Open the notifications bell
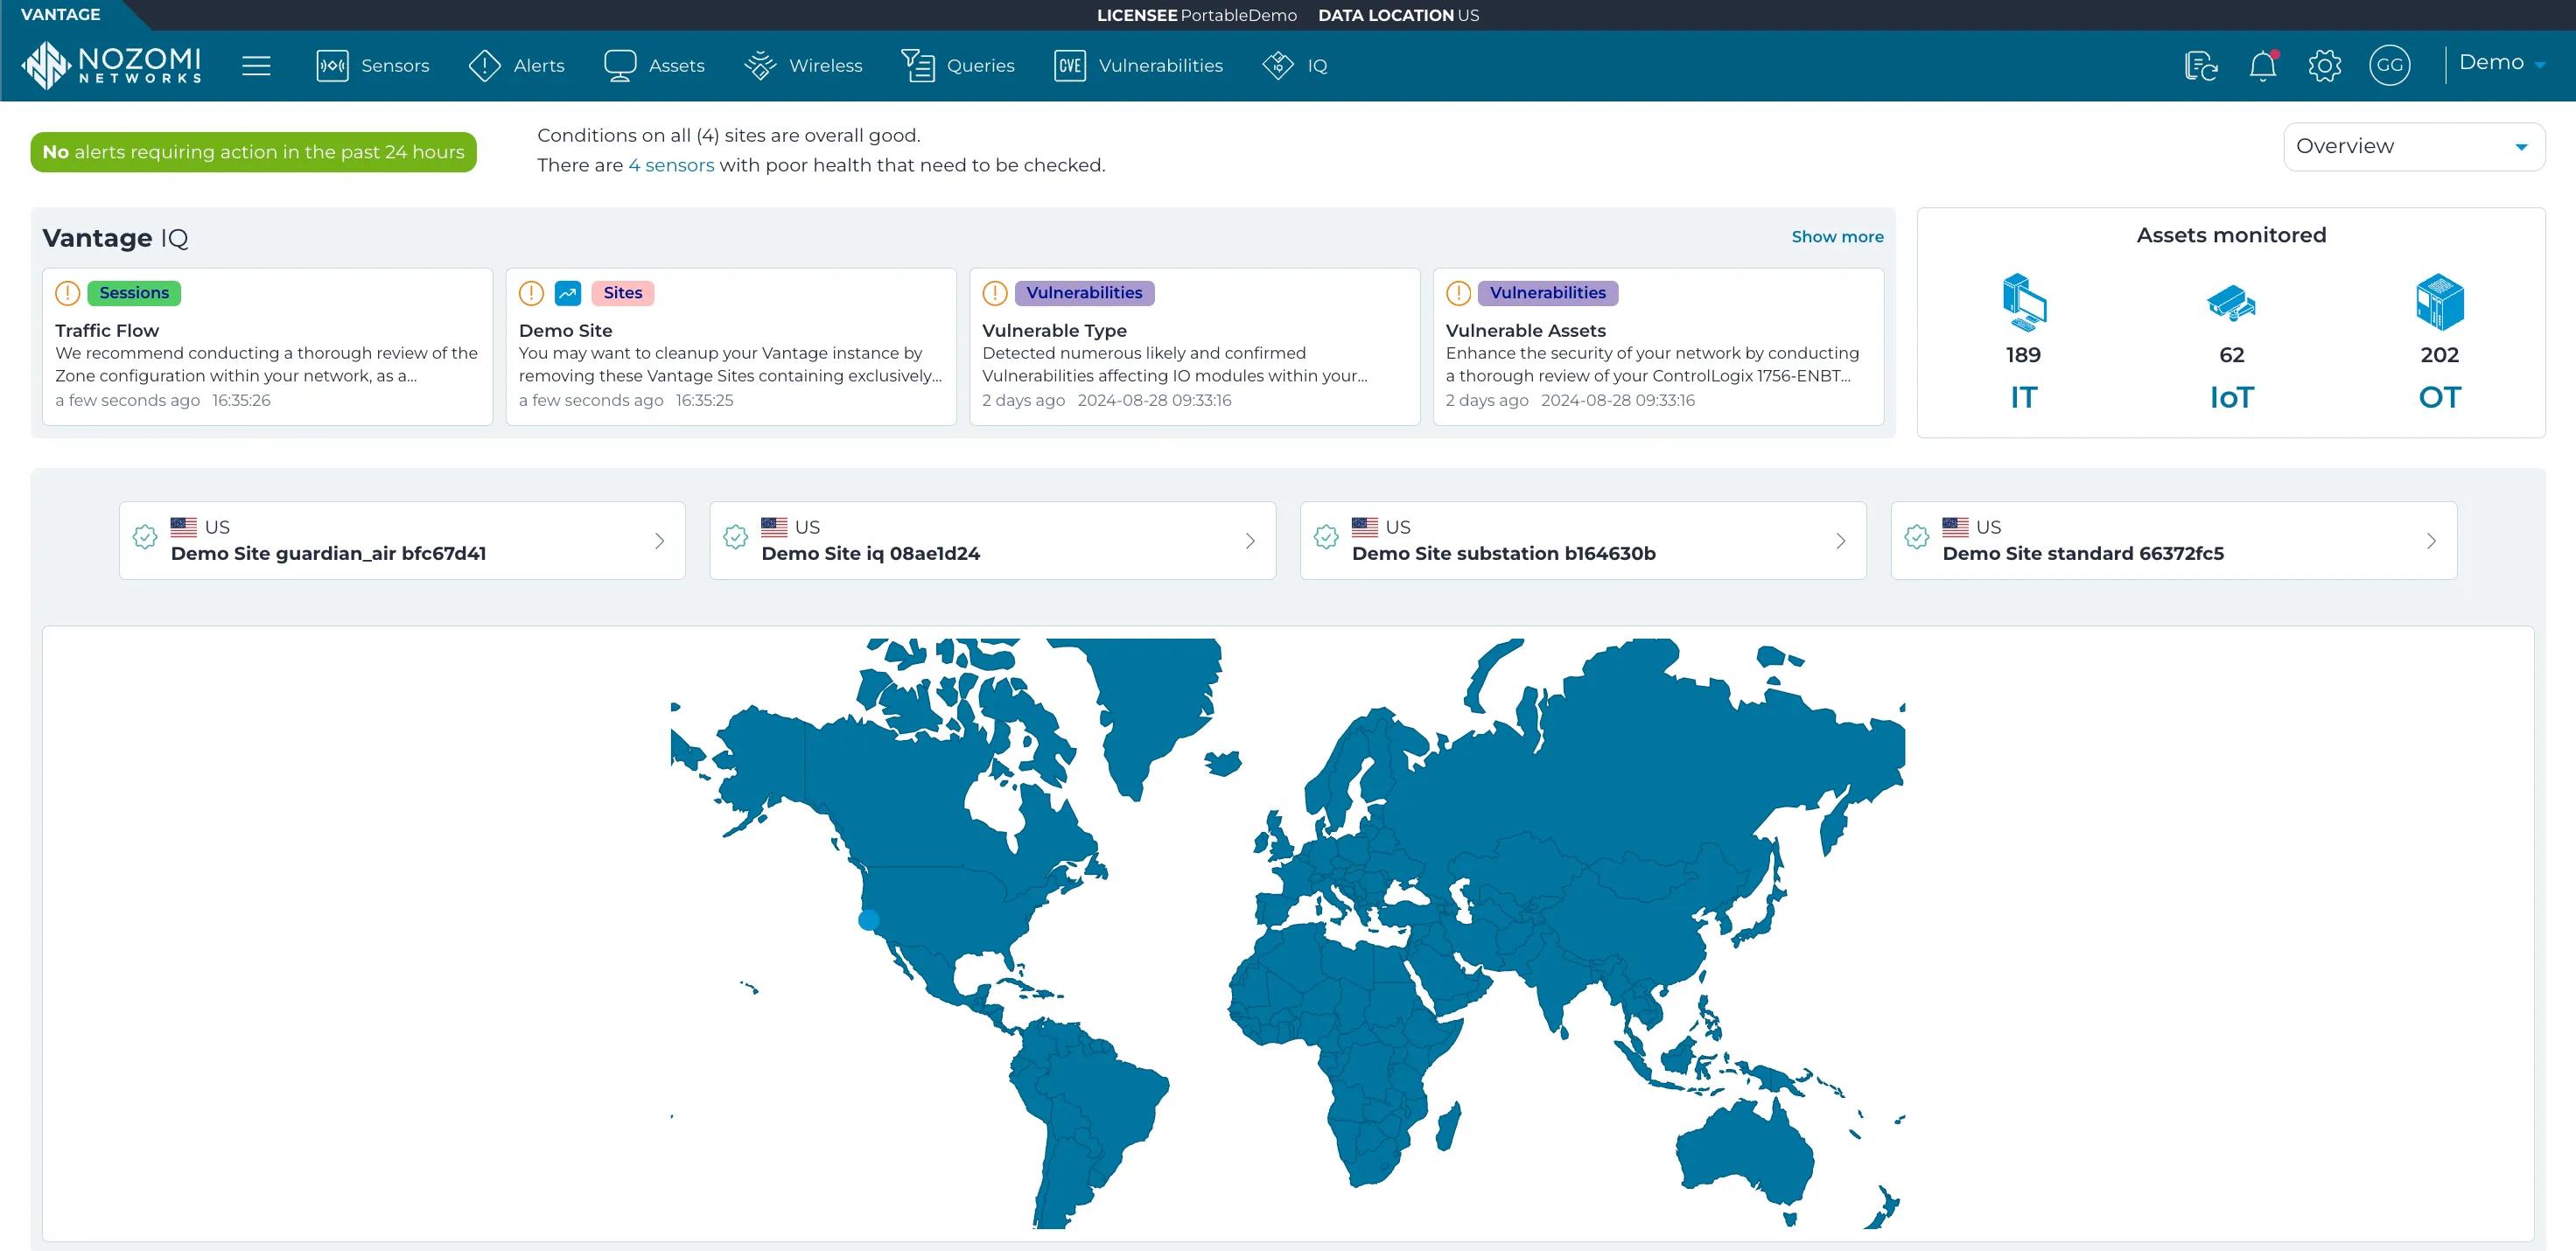Screen dimensions: 2576x1251 pos(2263,66)
